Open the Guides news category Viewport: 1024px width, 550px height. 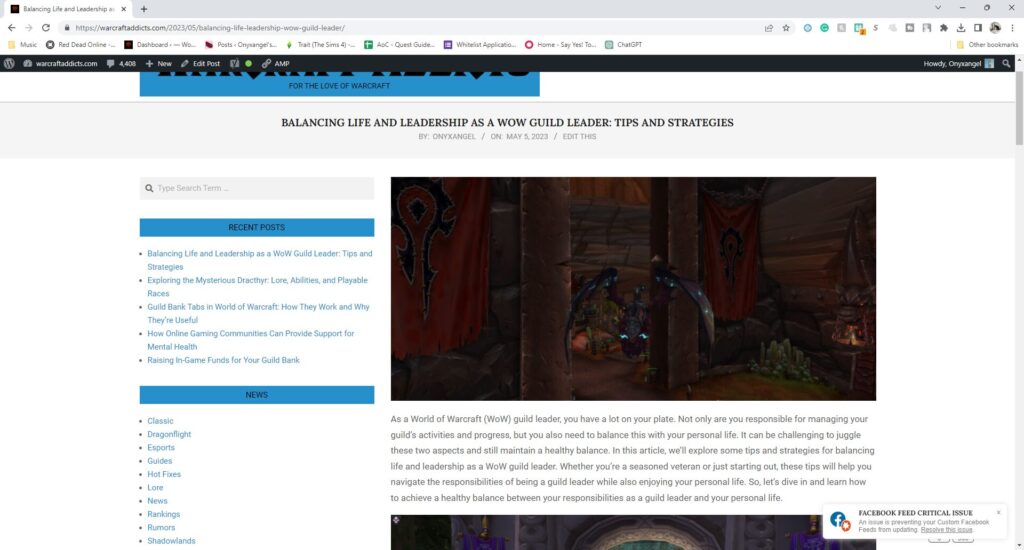[159, 461]
